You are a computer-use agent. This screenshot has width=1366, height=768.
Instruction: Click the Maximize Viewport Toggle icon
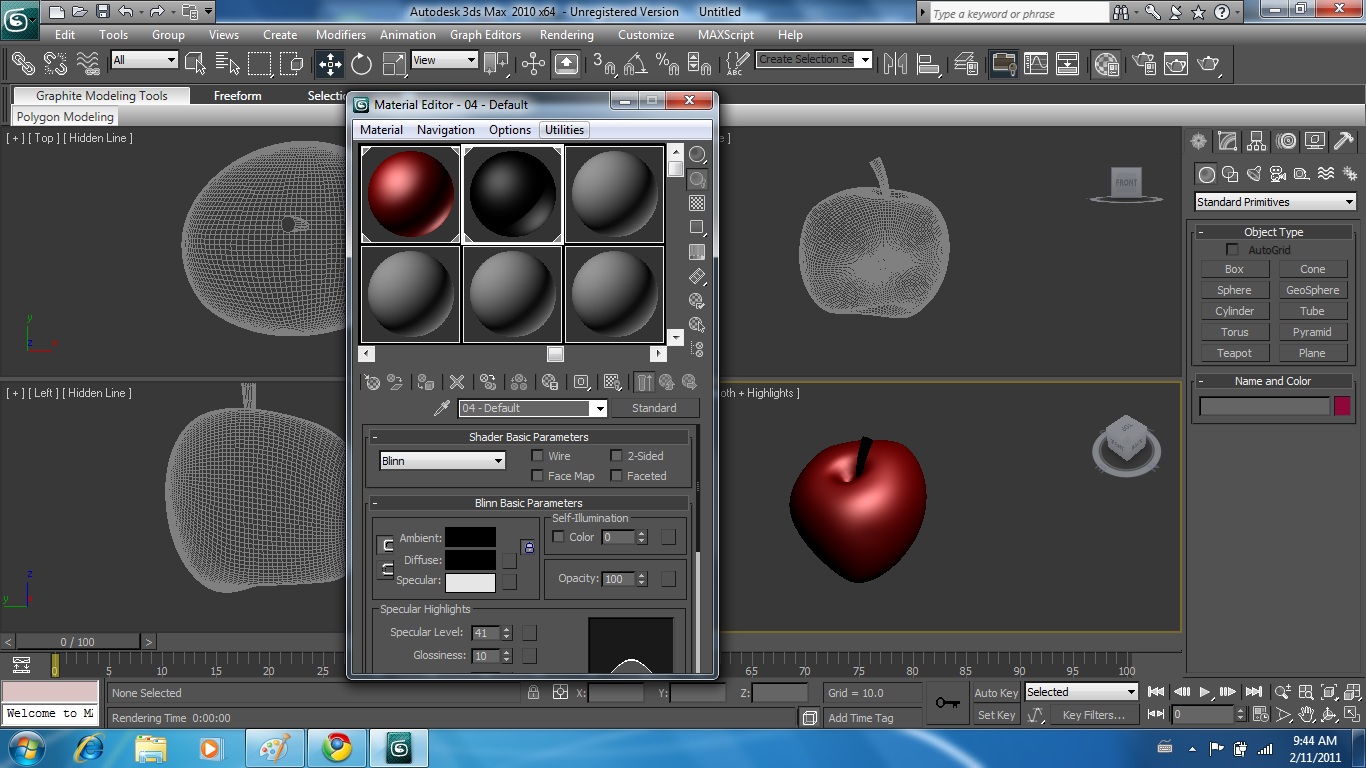(x=1352, y=715)
